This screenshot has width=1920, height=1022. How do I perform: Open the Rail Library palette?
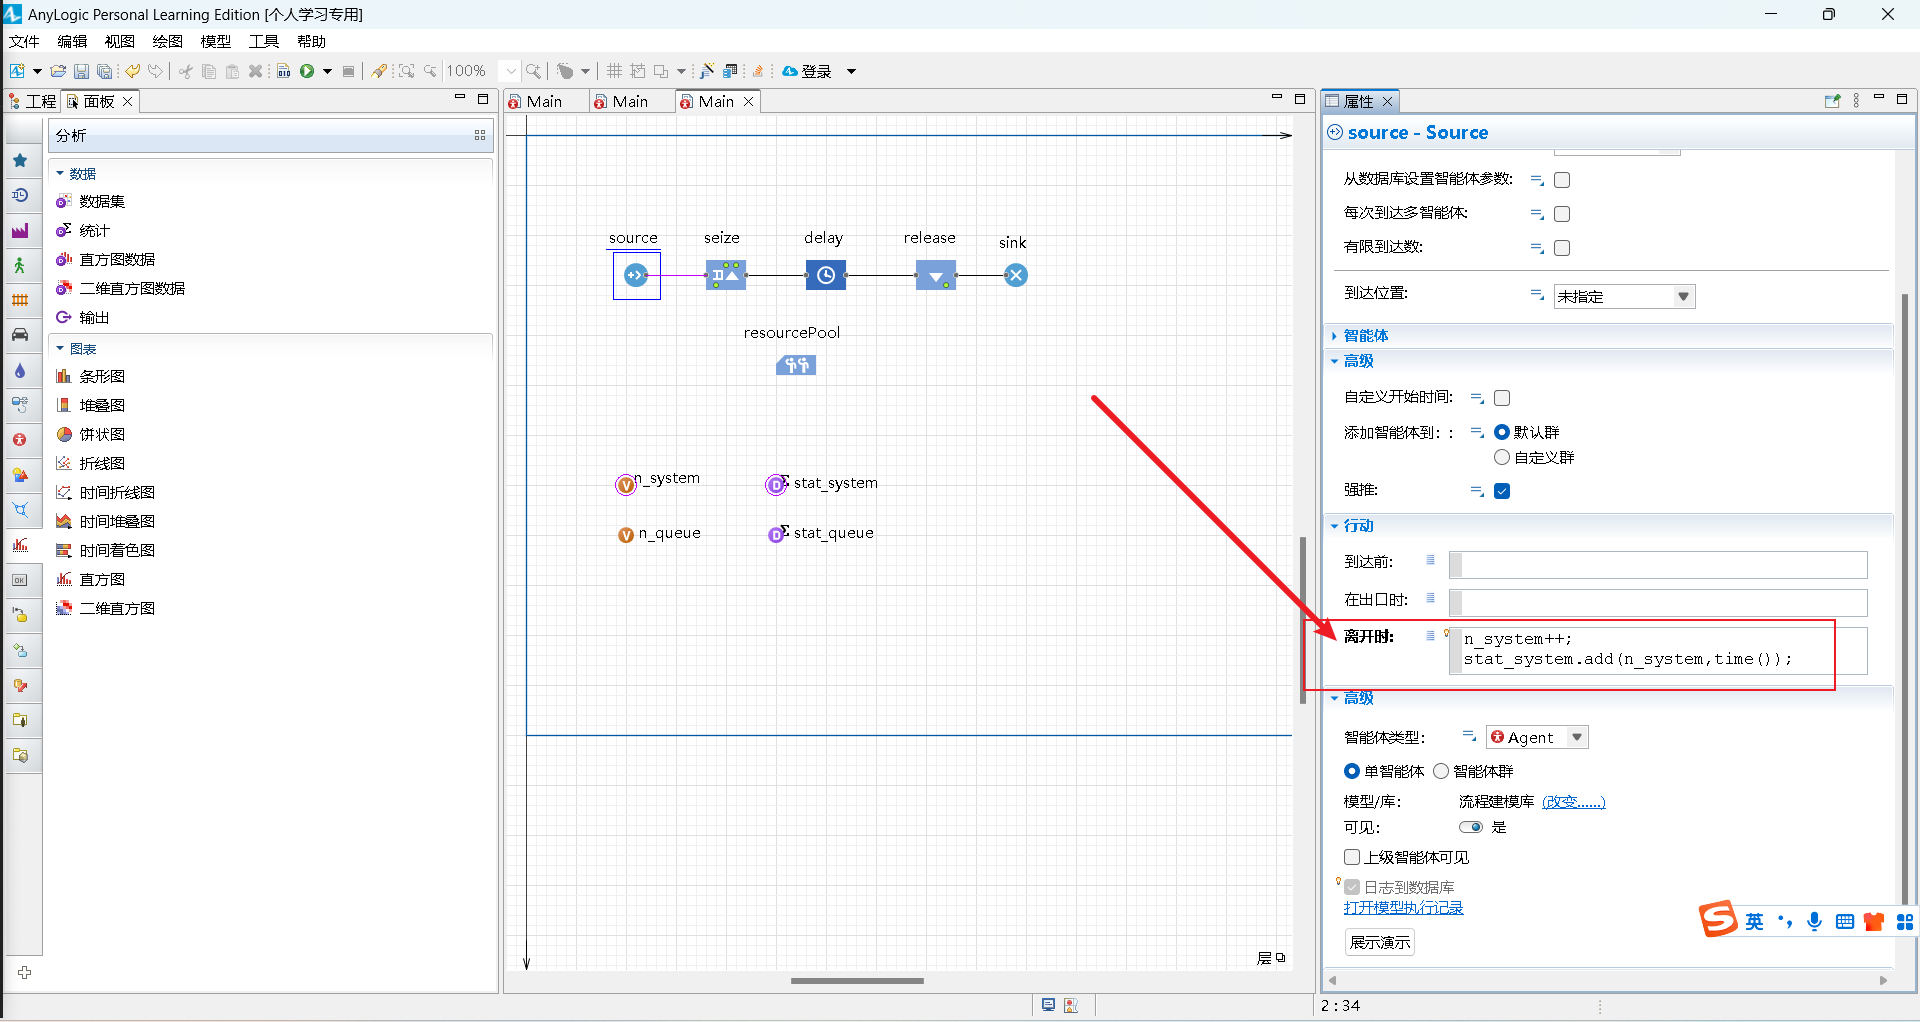pyautogui.click(x=20, y=300)
